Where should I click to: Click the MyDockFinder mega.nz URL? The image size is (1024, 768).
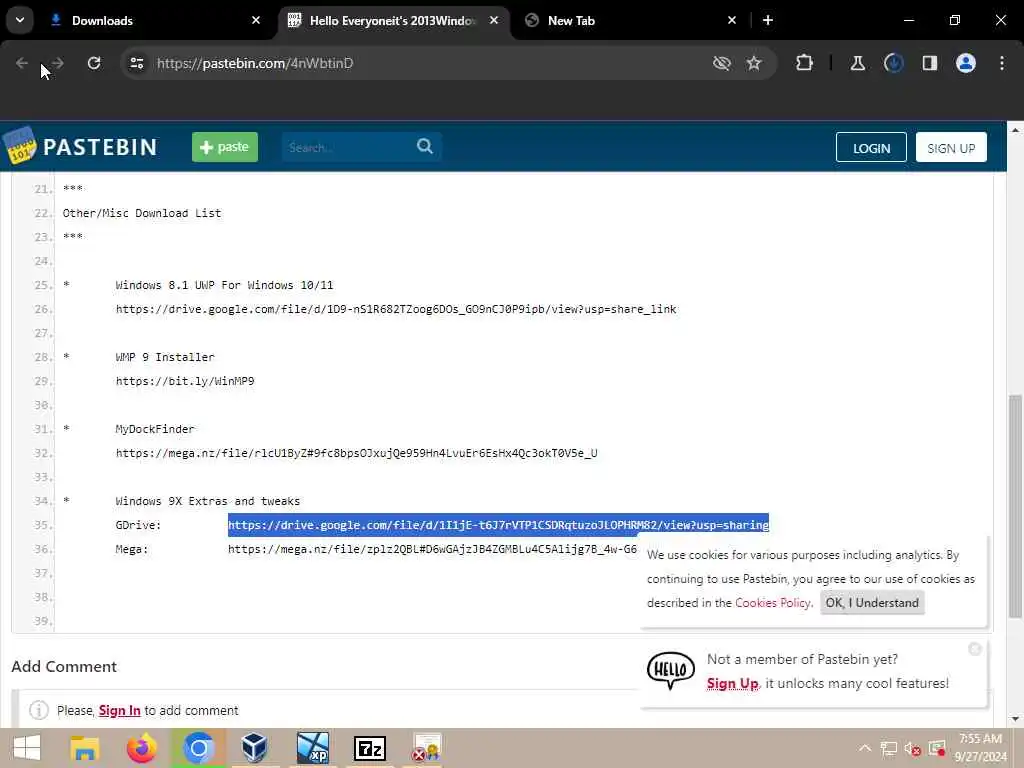[x=357, y=453]
